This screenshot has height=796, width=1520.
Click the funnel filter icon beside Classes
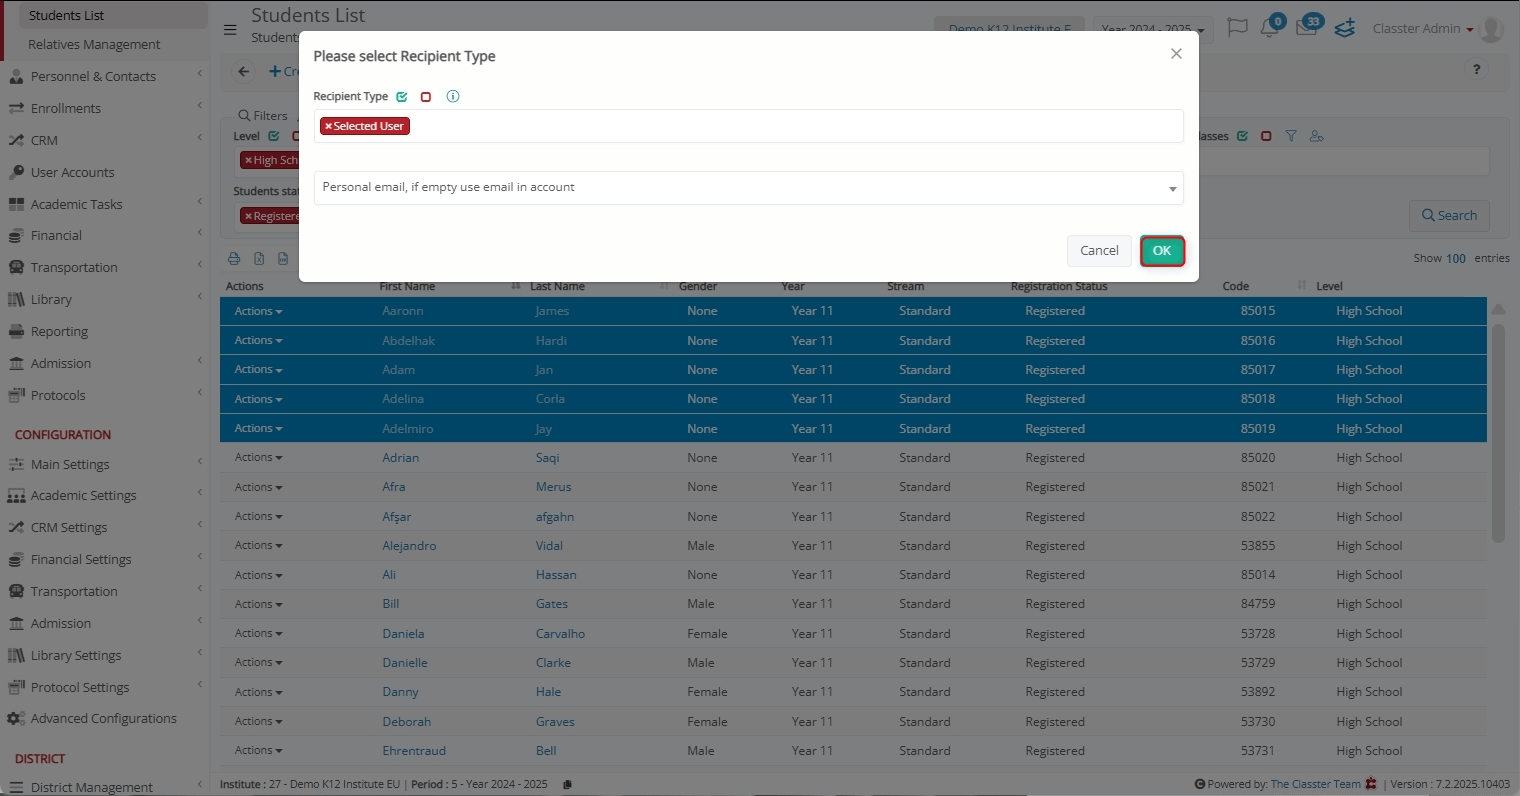(1291, 136)
